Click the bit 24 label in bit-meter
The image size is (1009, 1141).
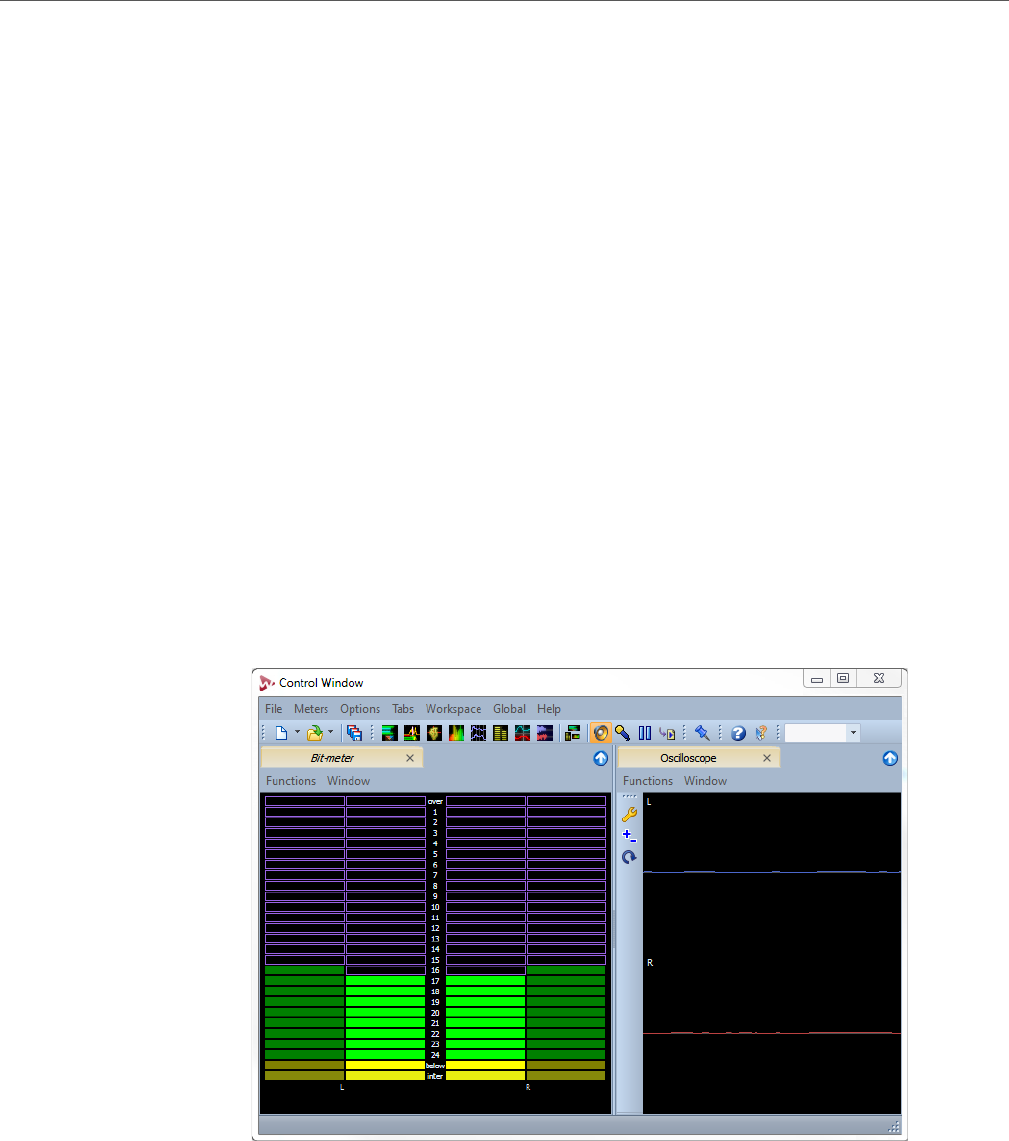[x=435, y=1055]
